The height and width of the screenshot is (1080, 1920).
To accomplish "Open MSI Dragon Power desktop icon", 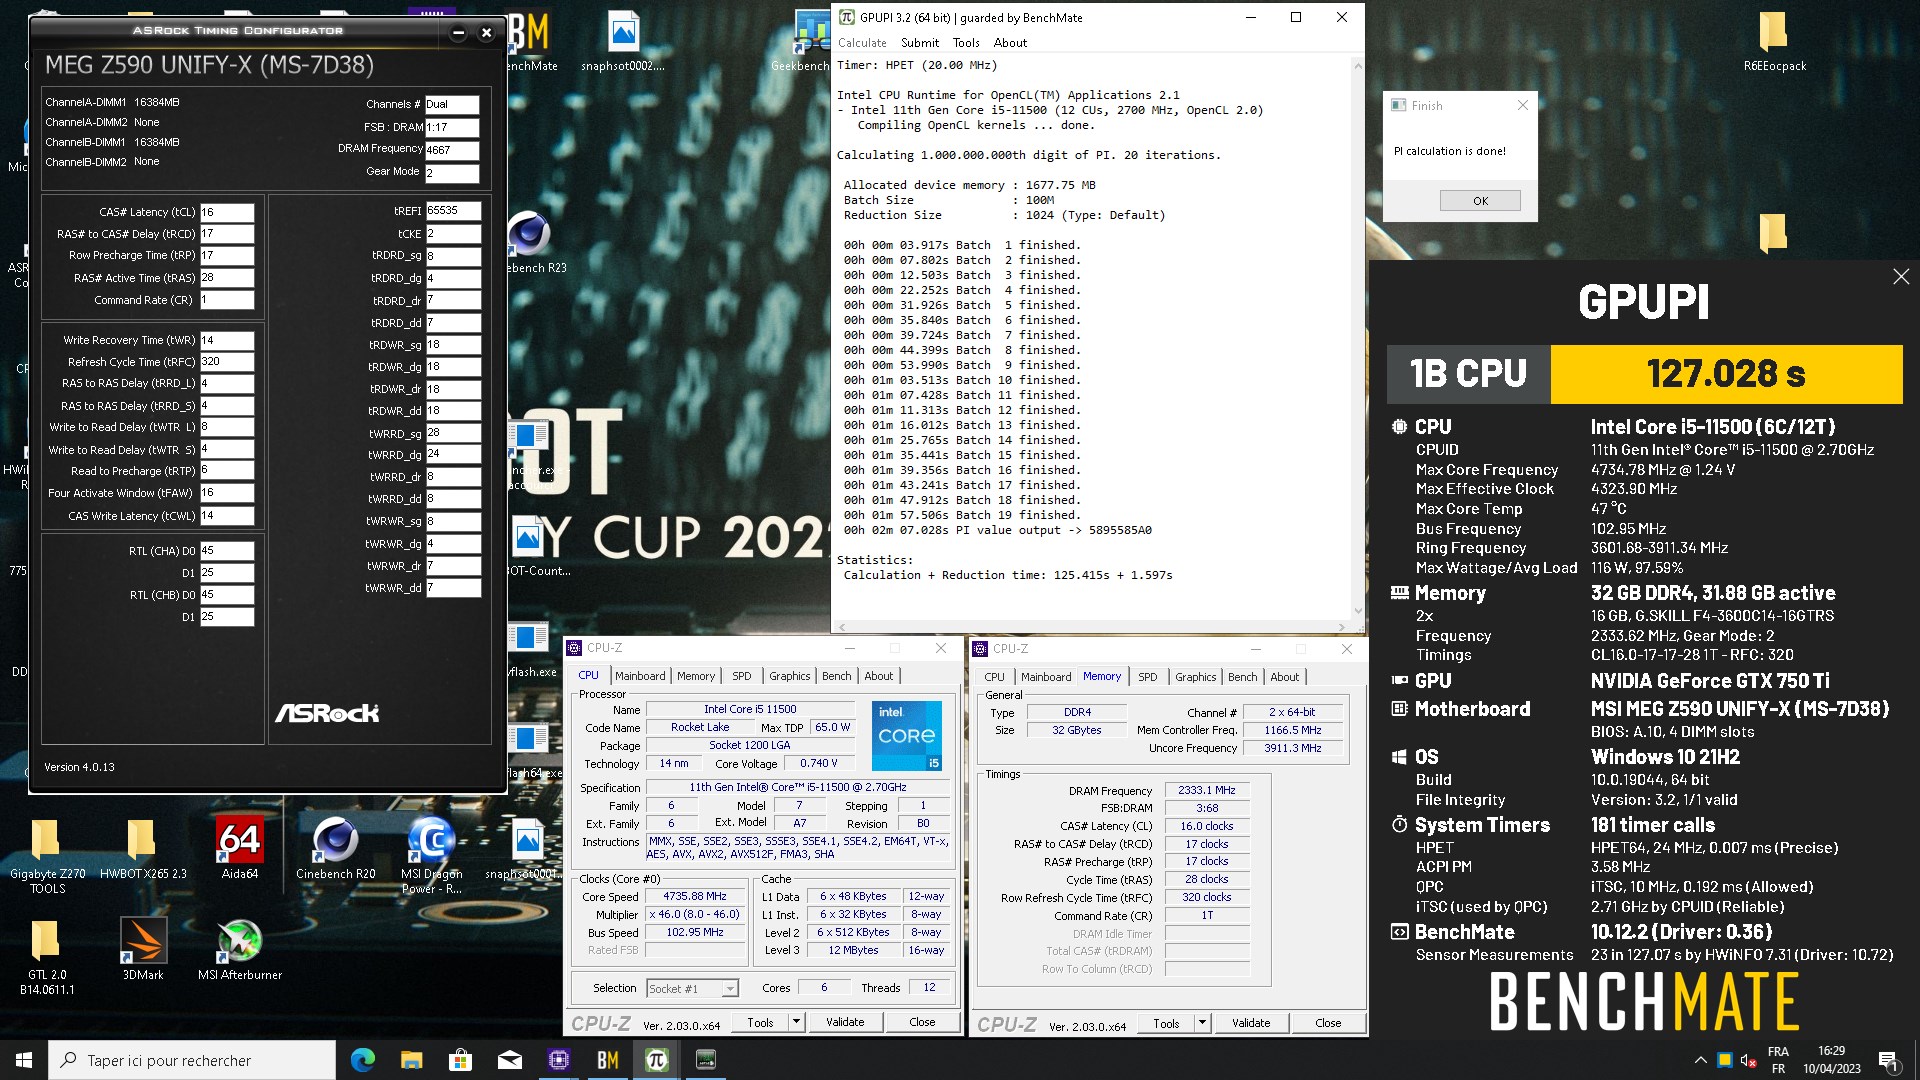I will (432, 855).
